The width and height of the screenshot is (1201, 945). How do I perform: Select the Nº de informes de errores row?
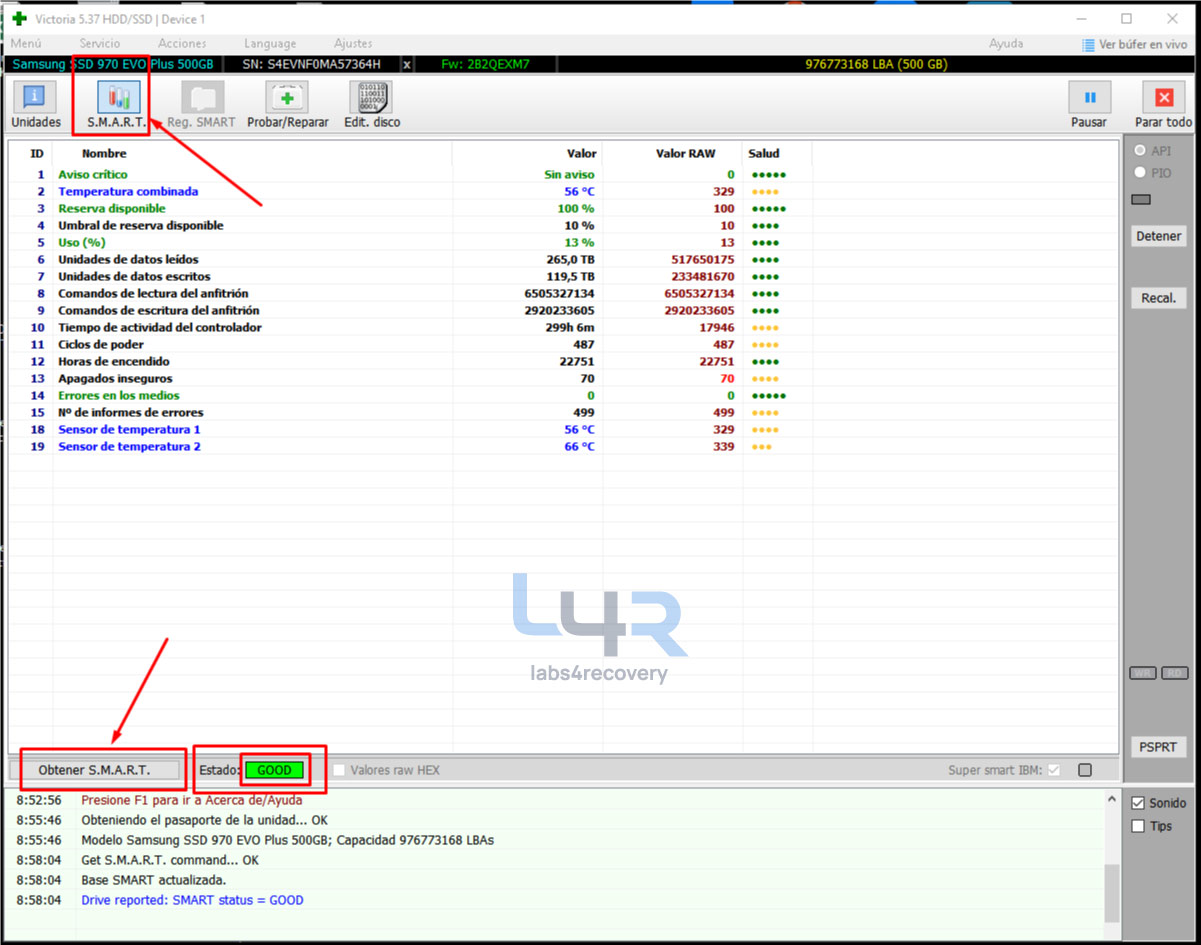tap(564, 413)
